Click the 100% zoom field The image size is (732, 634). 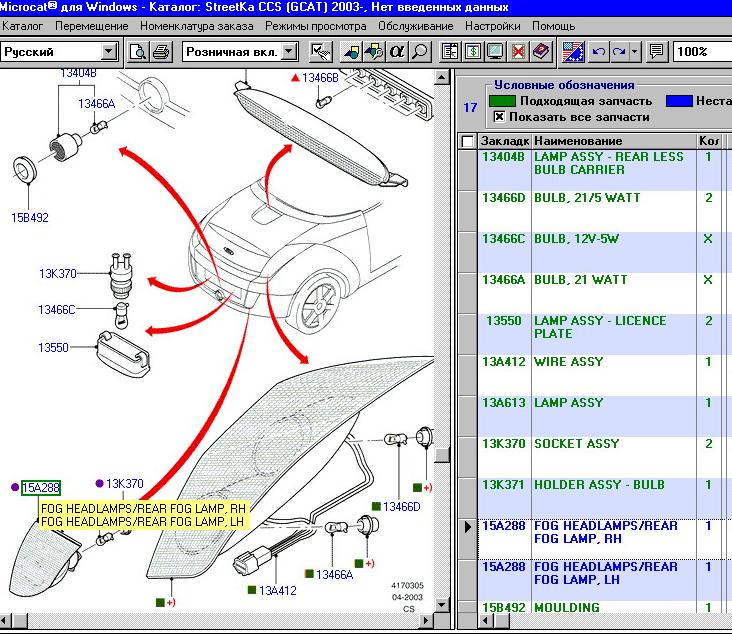point(702,51)
